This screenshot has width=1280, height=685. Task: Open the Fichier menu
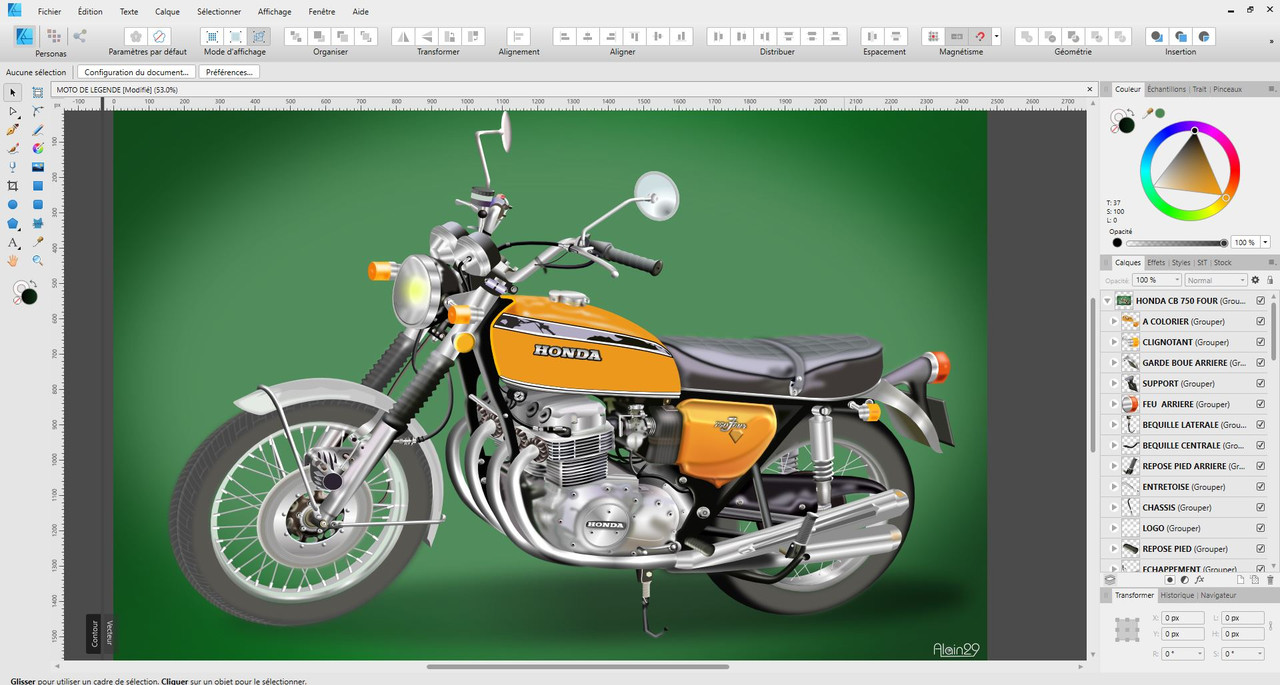[x=49, y=12]
